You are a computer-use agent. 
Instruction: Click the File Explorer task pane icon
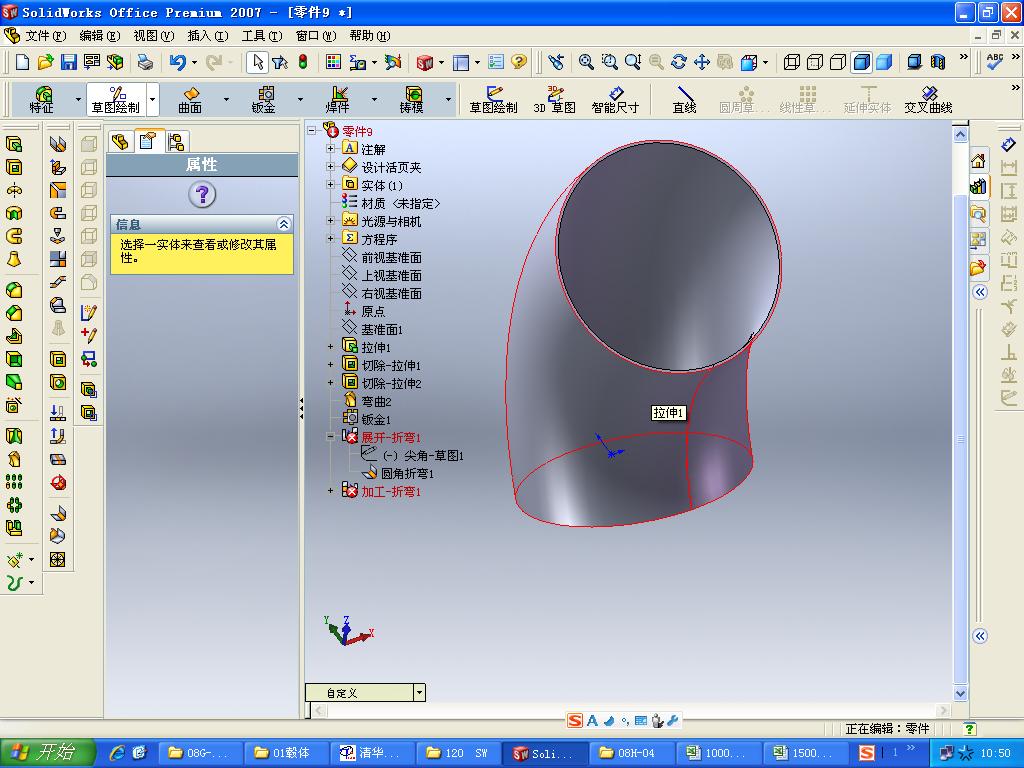tap(978, 214)
